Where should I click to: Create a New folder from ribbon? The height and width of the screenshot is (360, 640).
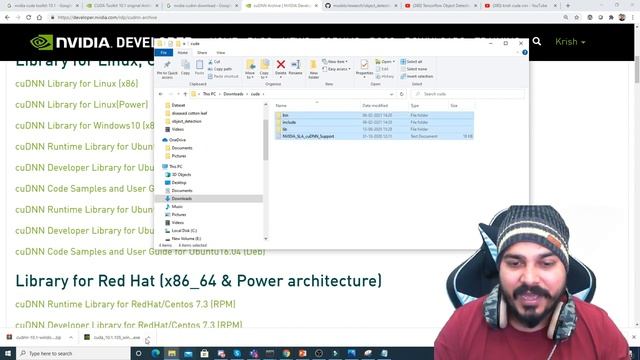(x=313, y=69)
